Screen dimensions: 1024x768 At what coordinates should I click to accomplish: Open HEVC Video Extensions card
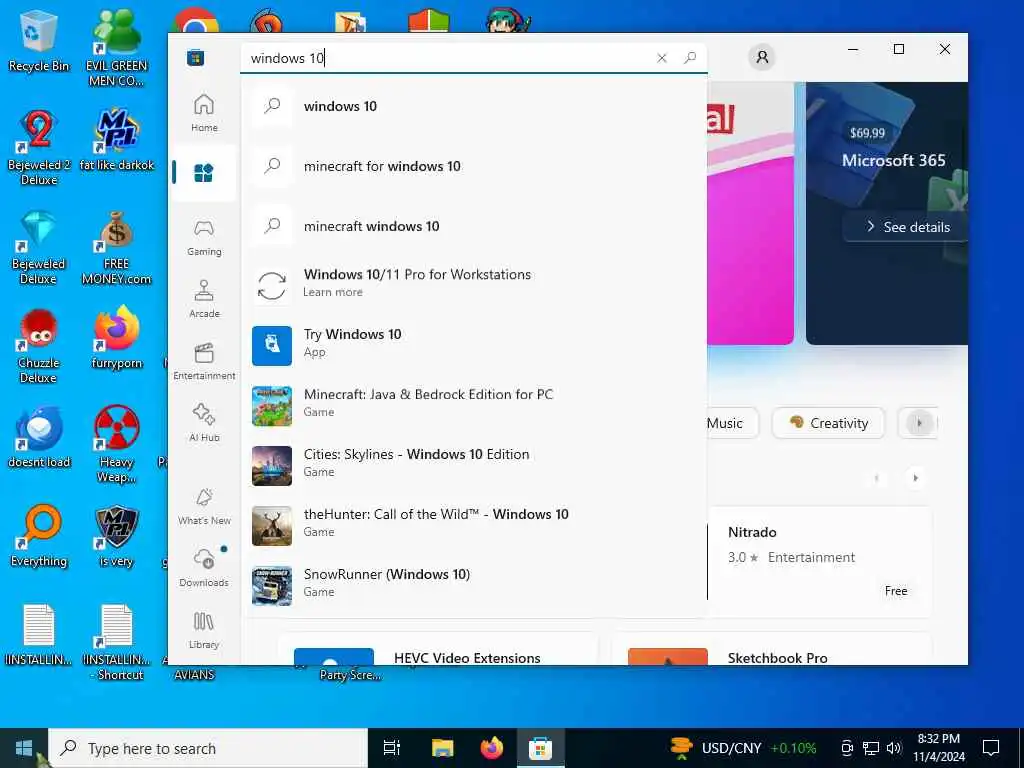coord(438,649)
